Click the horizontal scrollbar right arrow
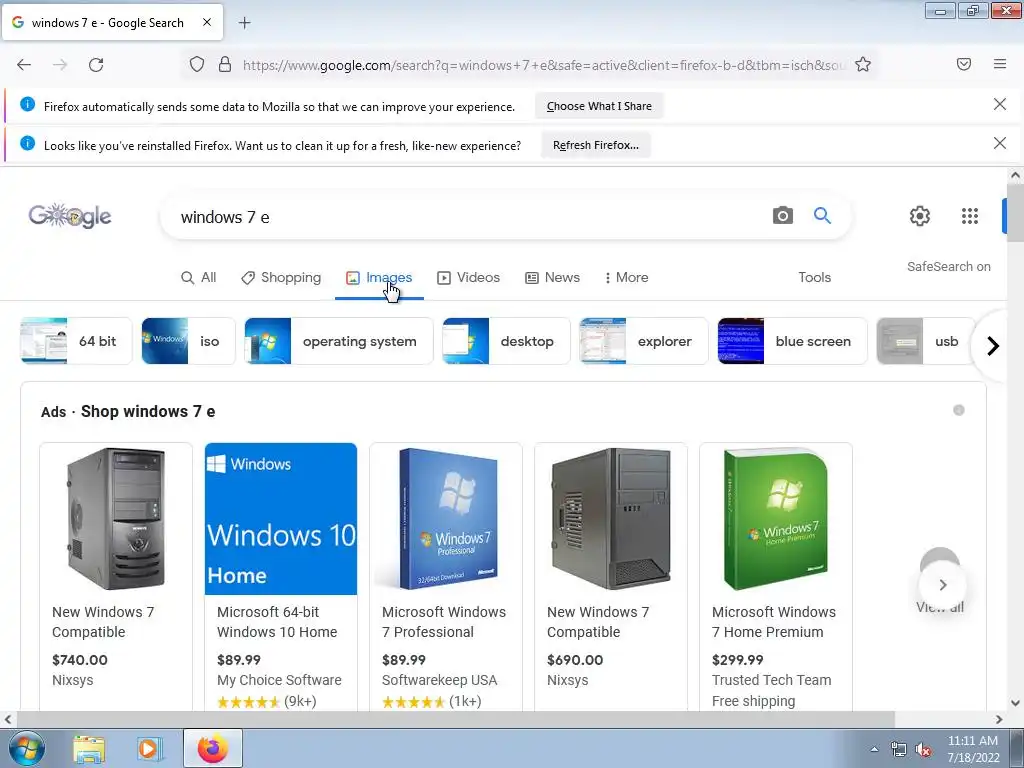1024x768 pixels. coord(999,719)
